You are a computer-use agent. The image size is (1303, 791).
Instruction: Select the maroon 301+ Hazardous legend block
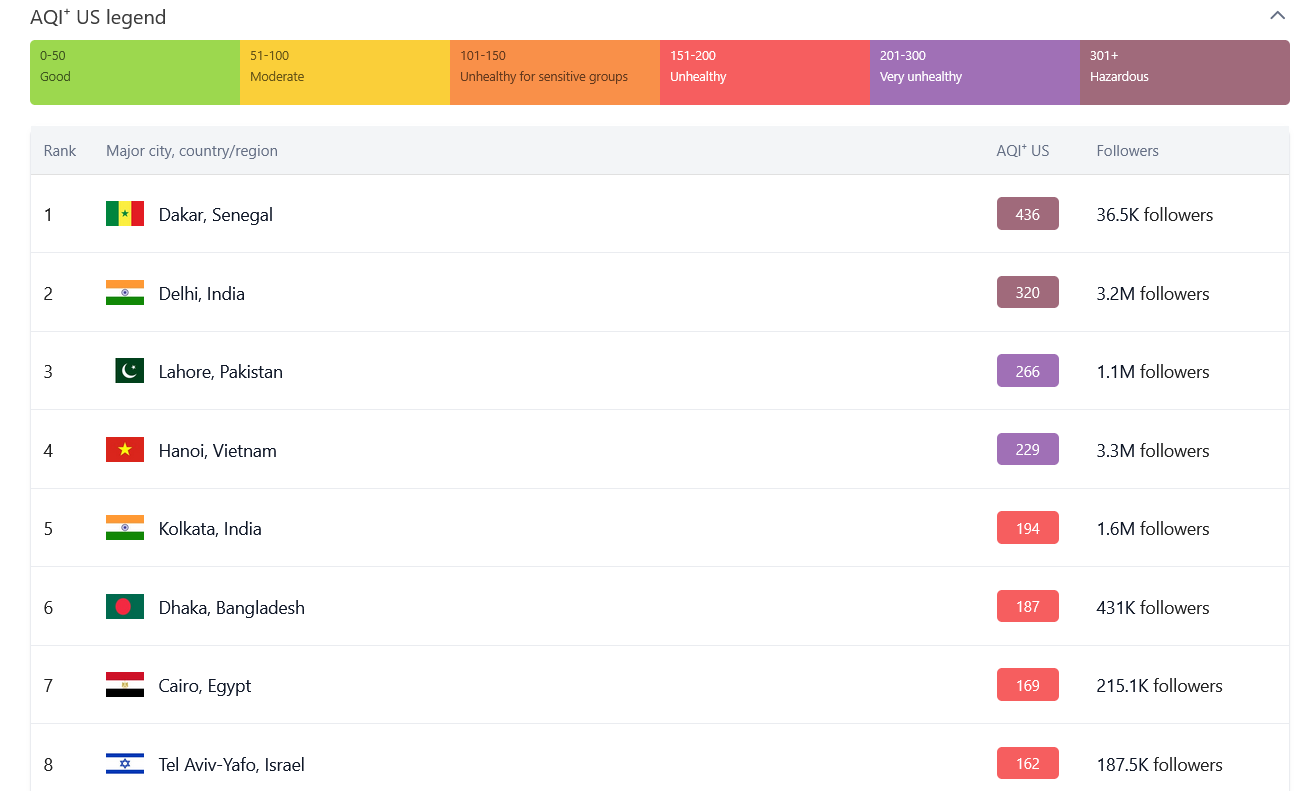point(1185,72)
